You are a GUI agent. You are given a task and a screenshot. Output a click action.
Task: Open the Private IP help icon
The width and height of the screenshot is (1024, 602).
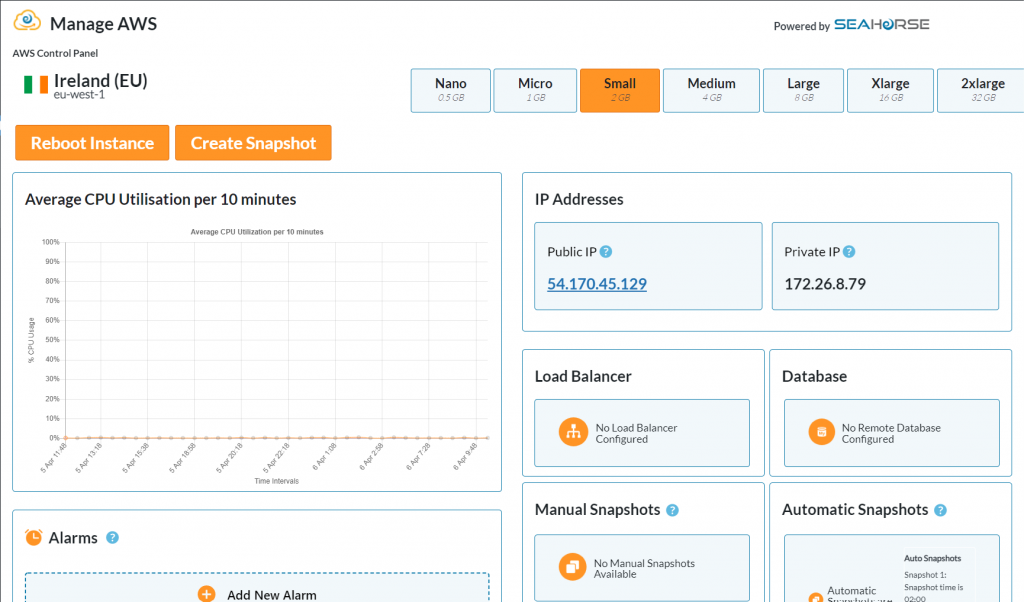click(849, 251)
